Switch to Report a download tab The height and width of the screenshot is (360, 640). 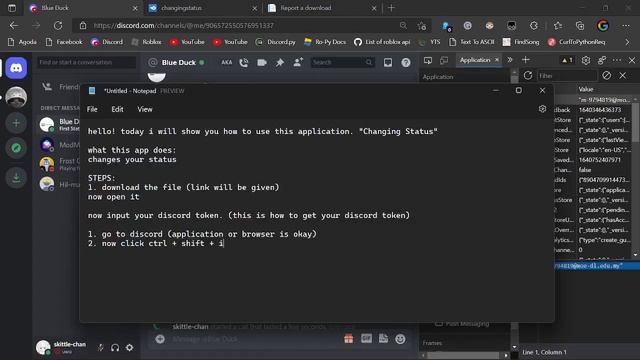coord(322,8)
